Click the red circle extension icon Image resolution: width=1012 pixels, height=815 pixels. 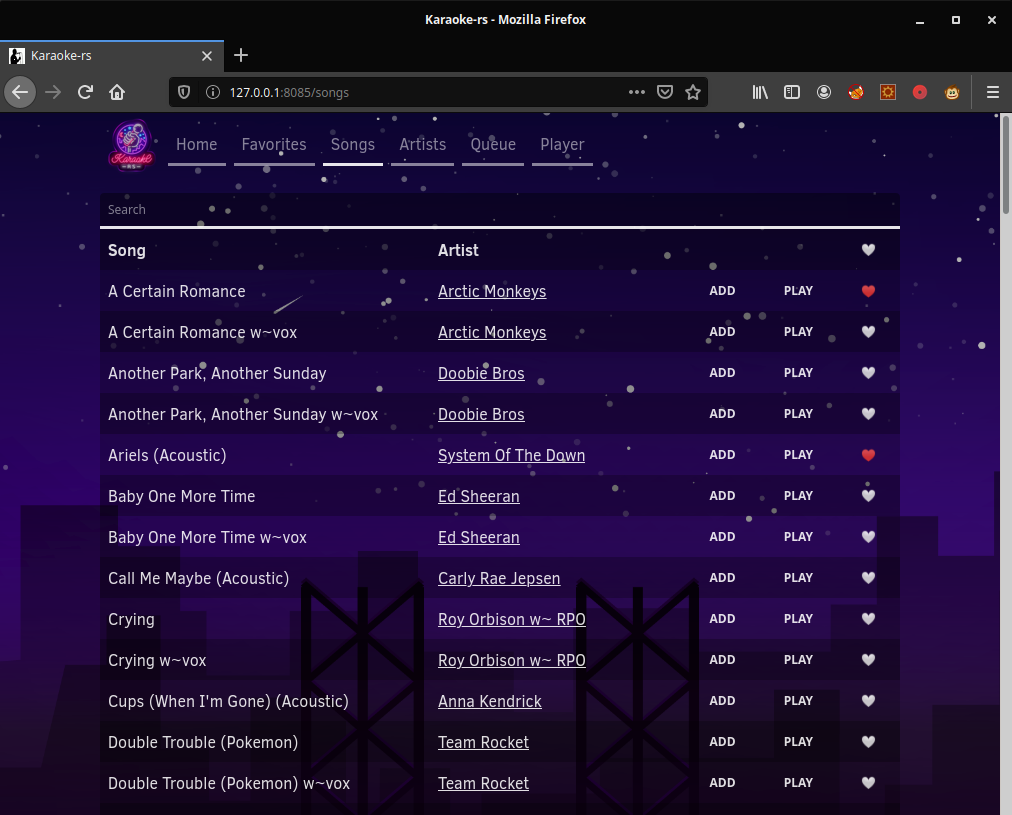920,92
